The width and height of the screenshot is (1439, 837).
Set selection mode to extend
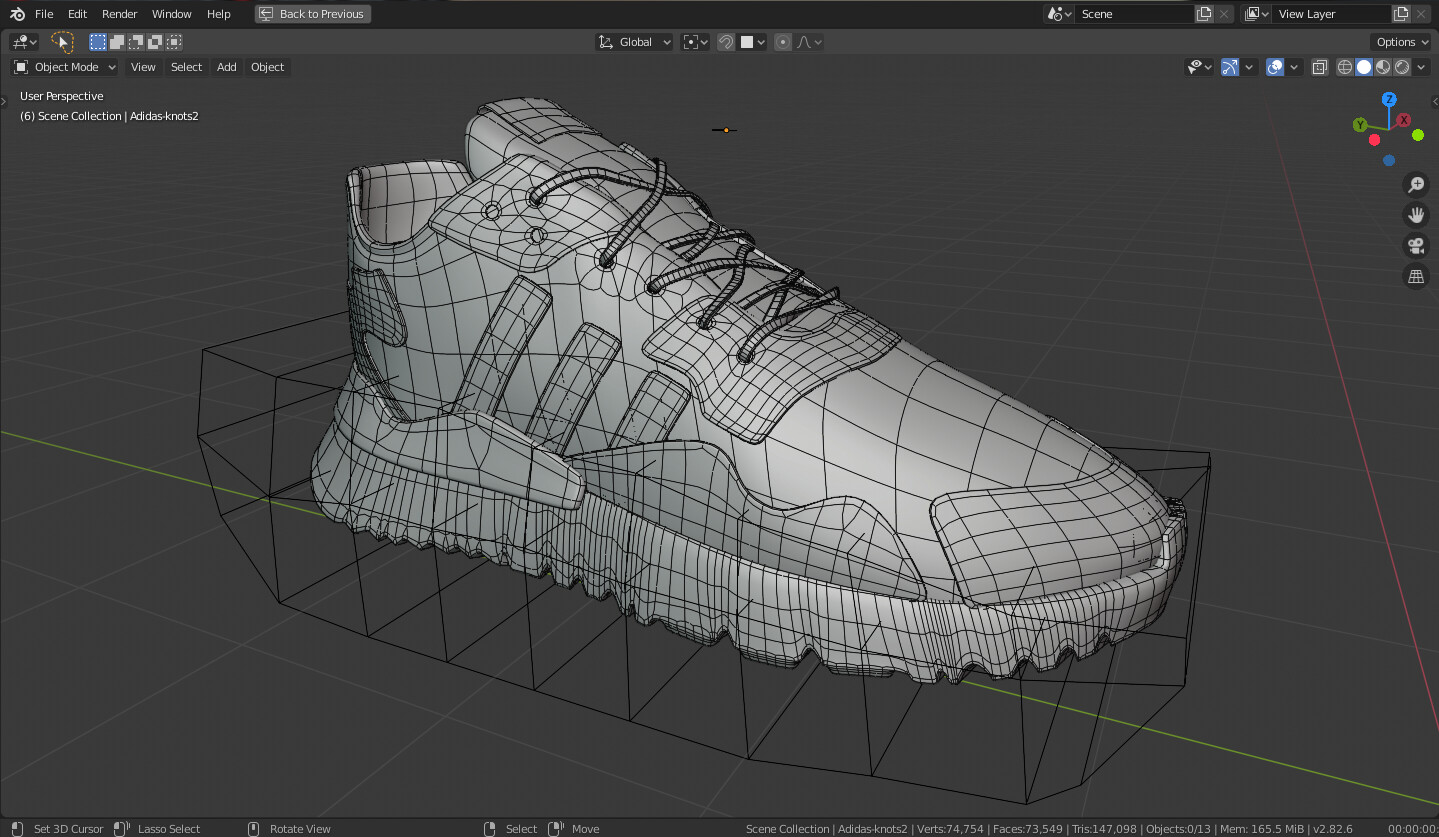117,42
